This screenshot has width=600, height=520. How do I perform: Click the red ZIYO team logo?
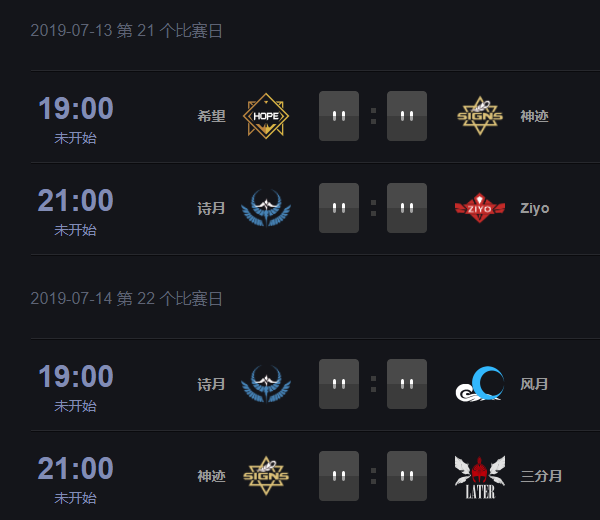click(480, 208)
